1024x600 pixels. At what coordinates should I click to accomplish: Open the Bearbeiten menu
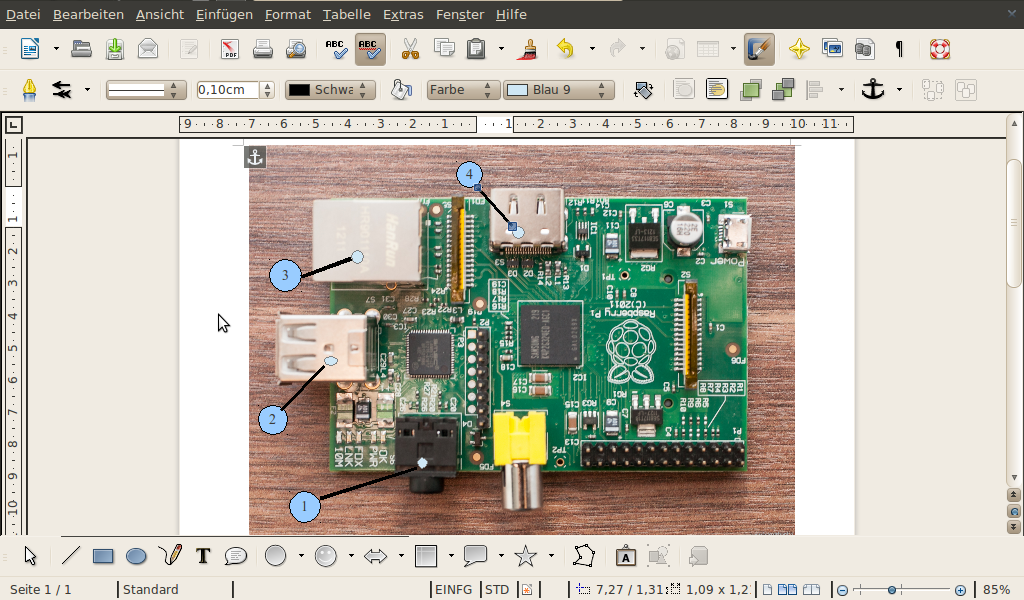tap(88, 14)
